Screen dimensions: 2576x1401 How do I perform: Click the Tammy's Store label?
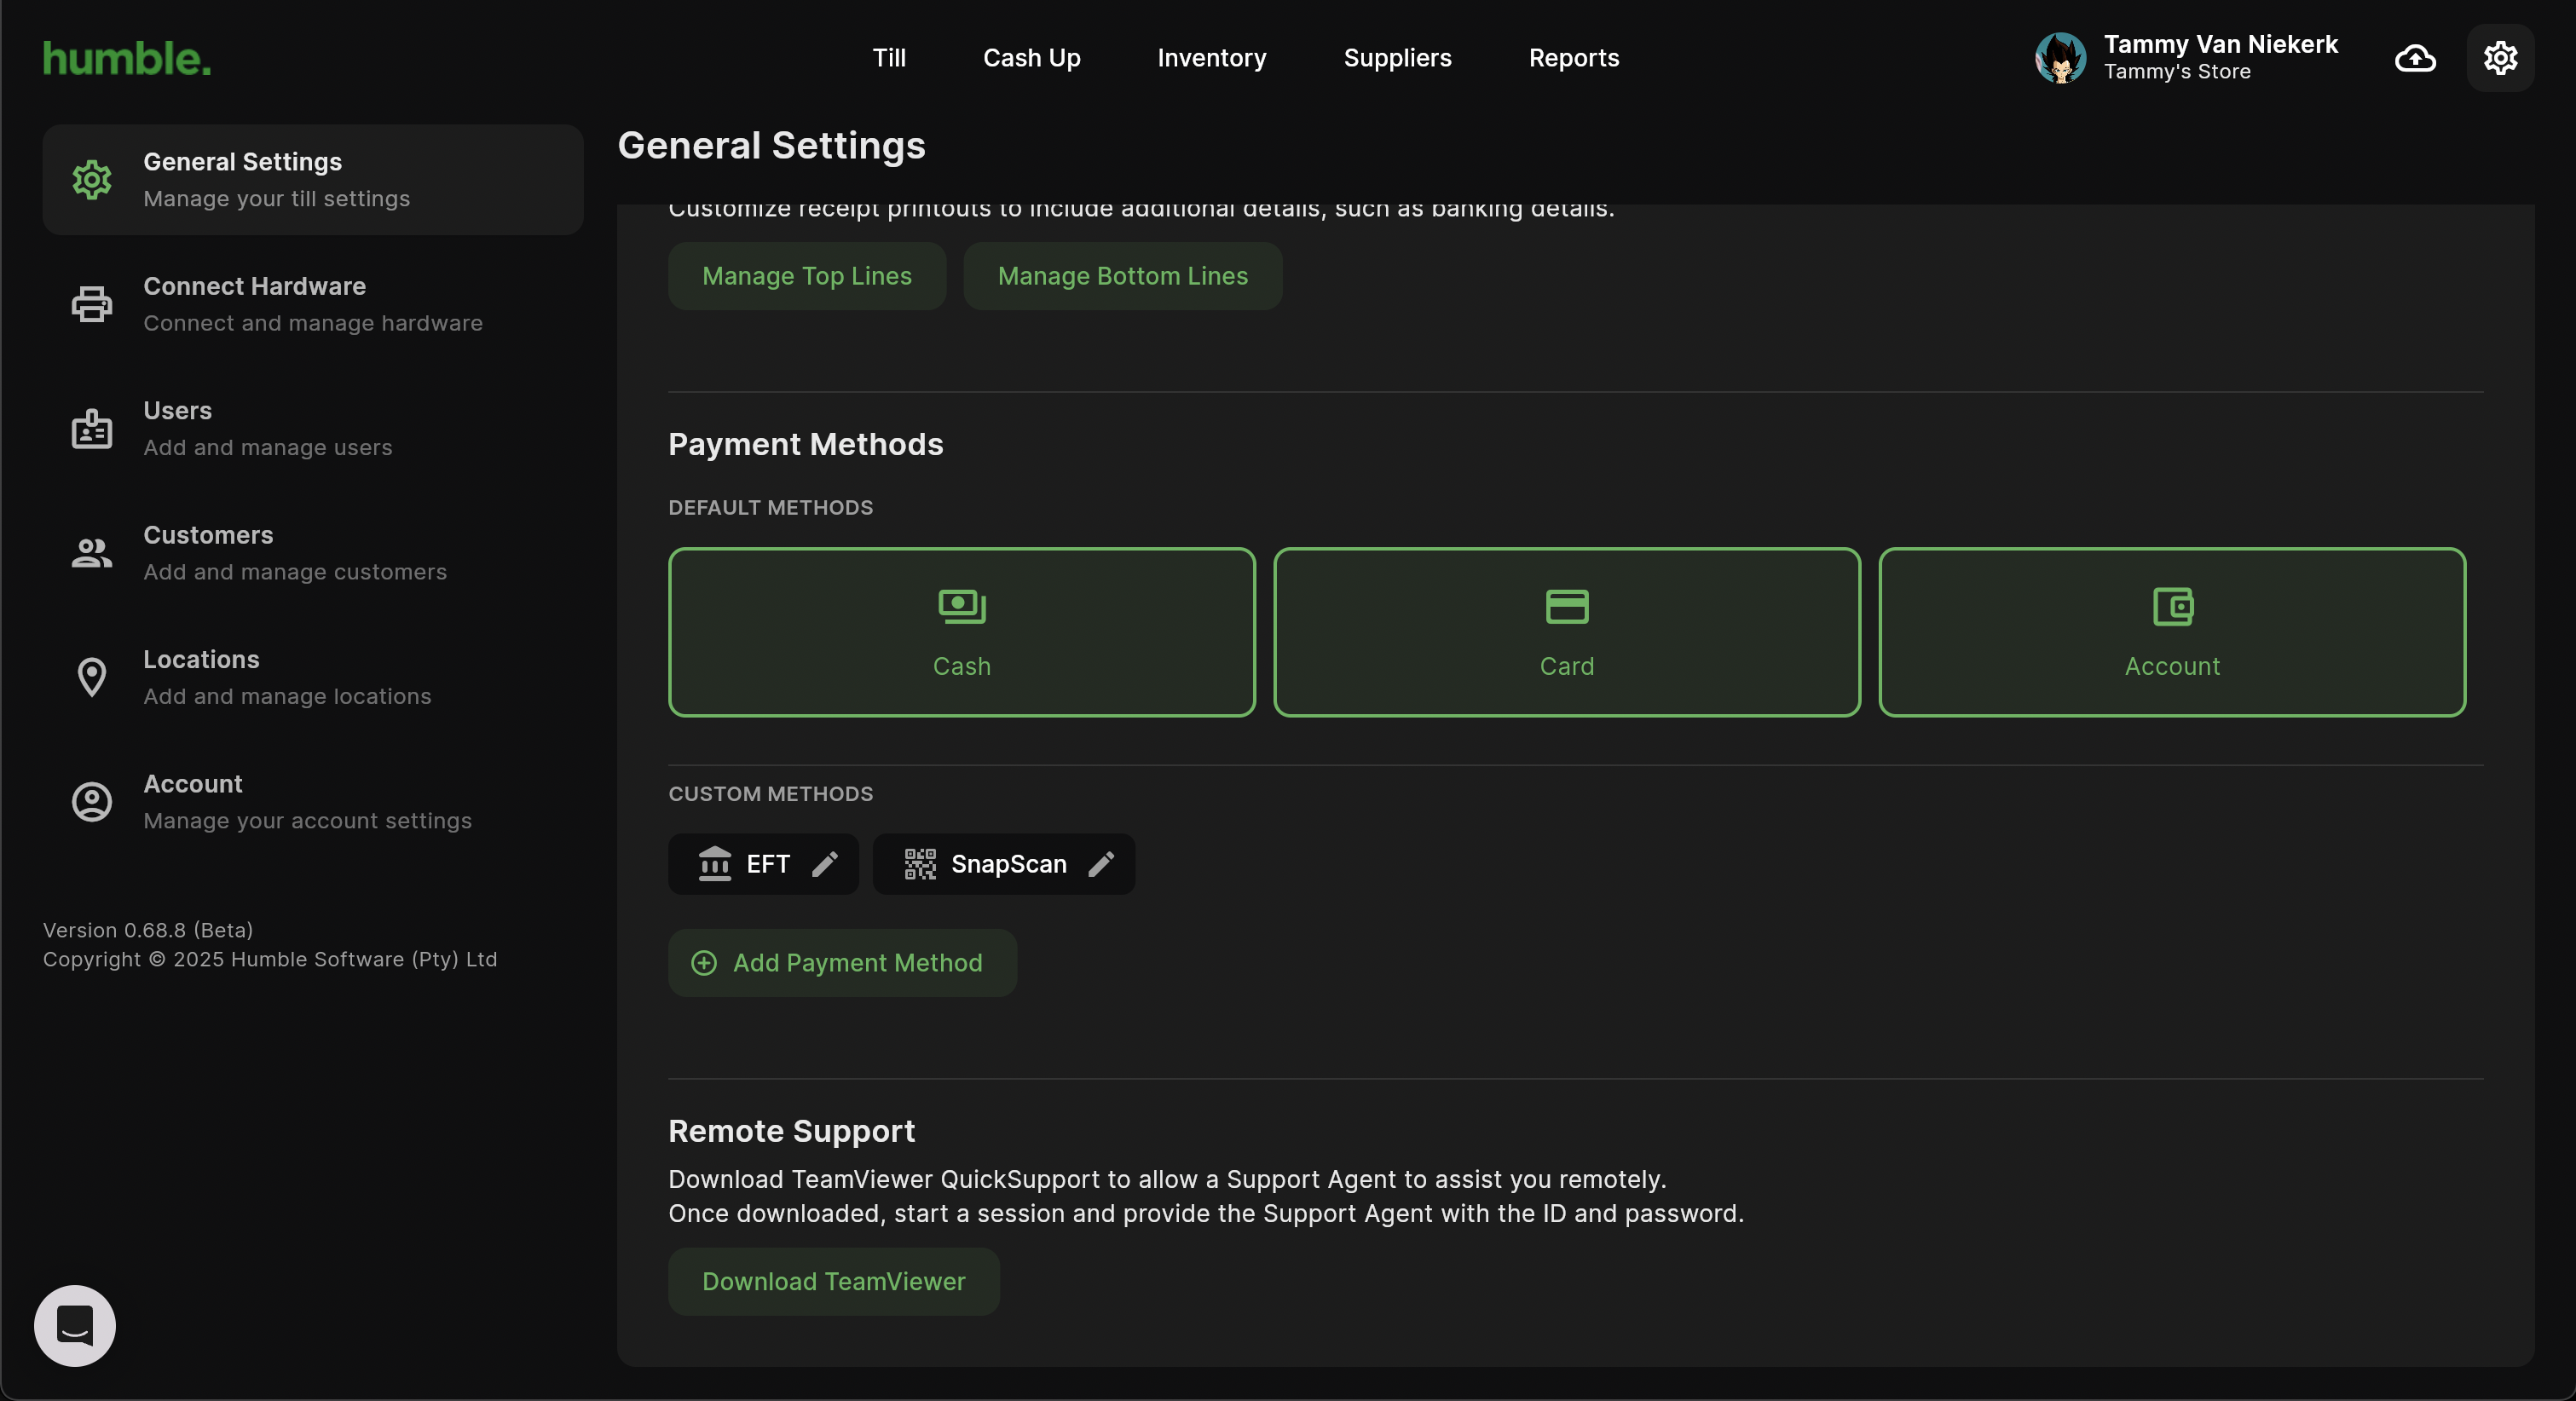pyautogui.click(x=2177, y=72)
